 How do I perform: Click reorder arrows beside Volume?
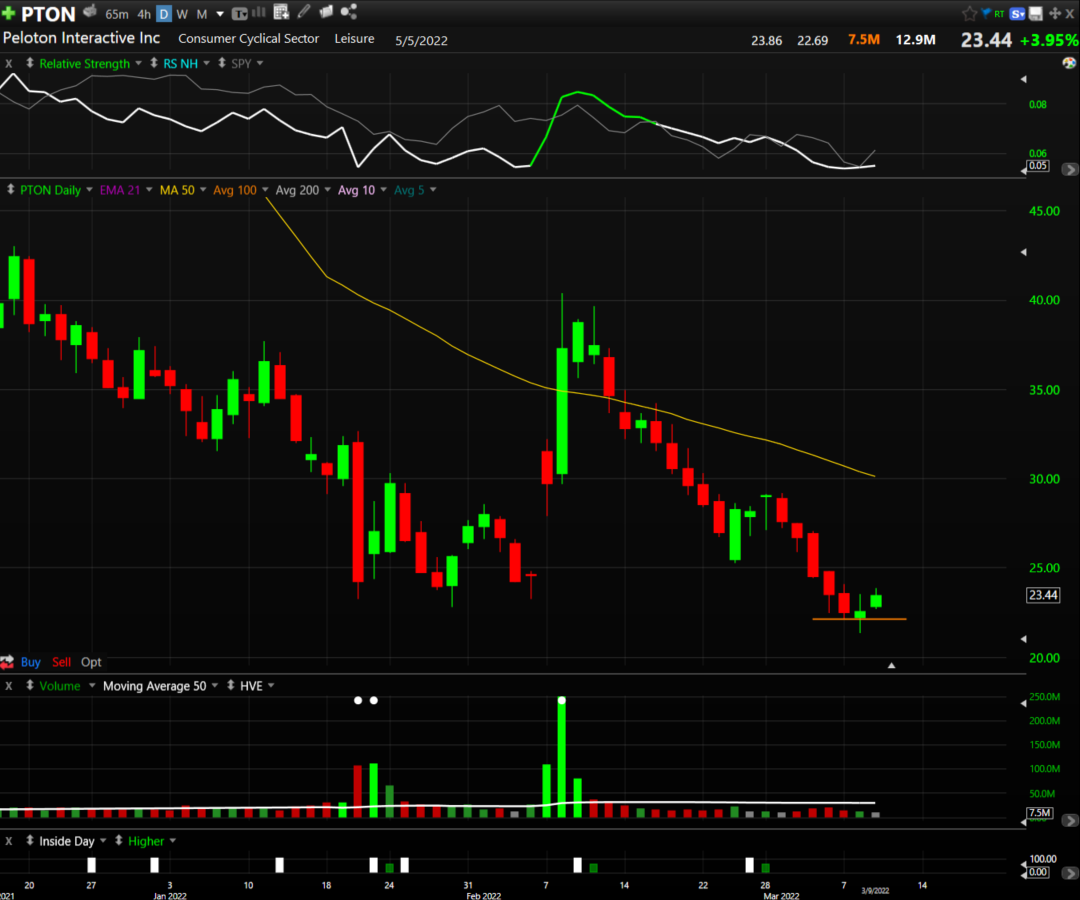tap(30, 685)
